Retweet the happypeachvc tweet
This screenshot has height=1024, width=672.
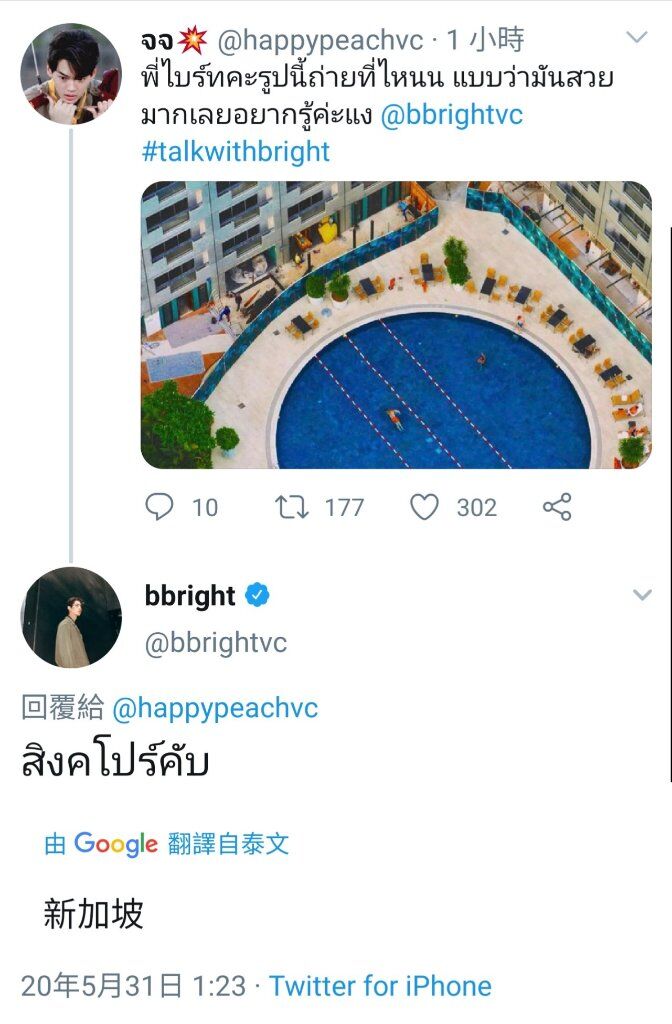point(291,507)
